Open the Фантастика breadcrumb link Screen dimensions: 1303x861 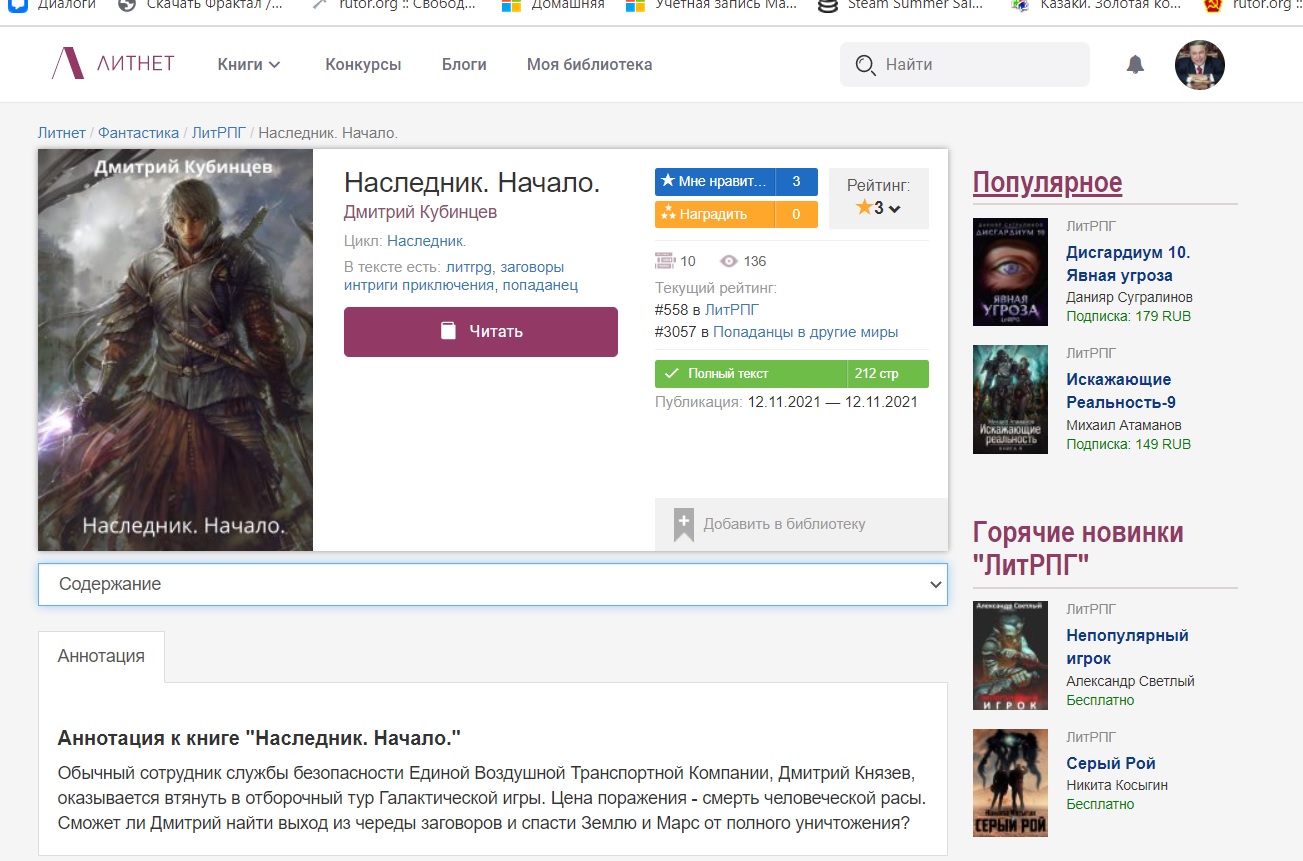(x=139, y=132)
